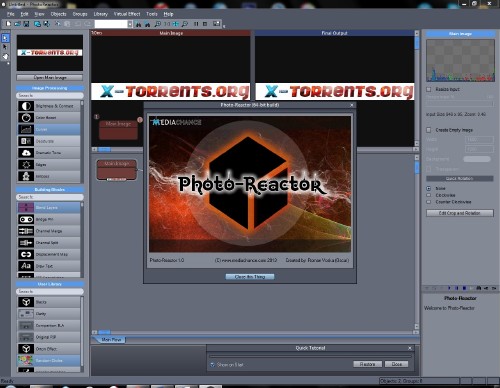Select the Channel Merge block icon
The height and width of the screenshot is (388, 500).
(26, 231)
